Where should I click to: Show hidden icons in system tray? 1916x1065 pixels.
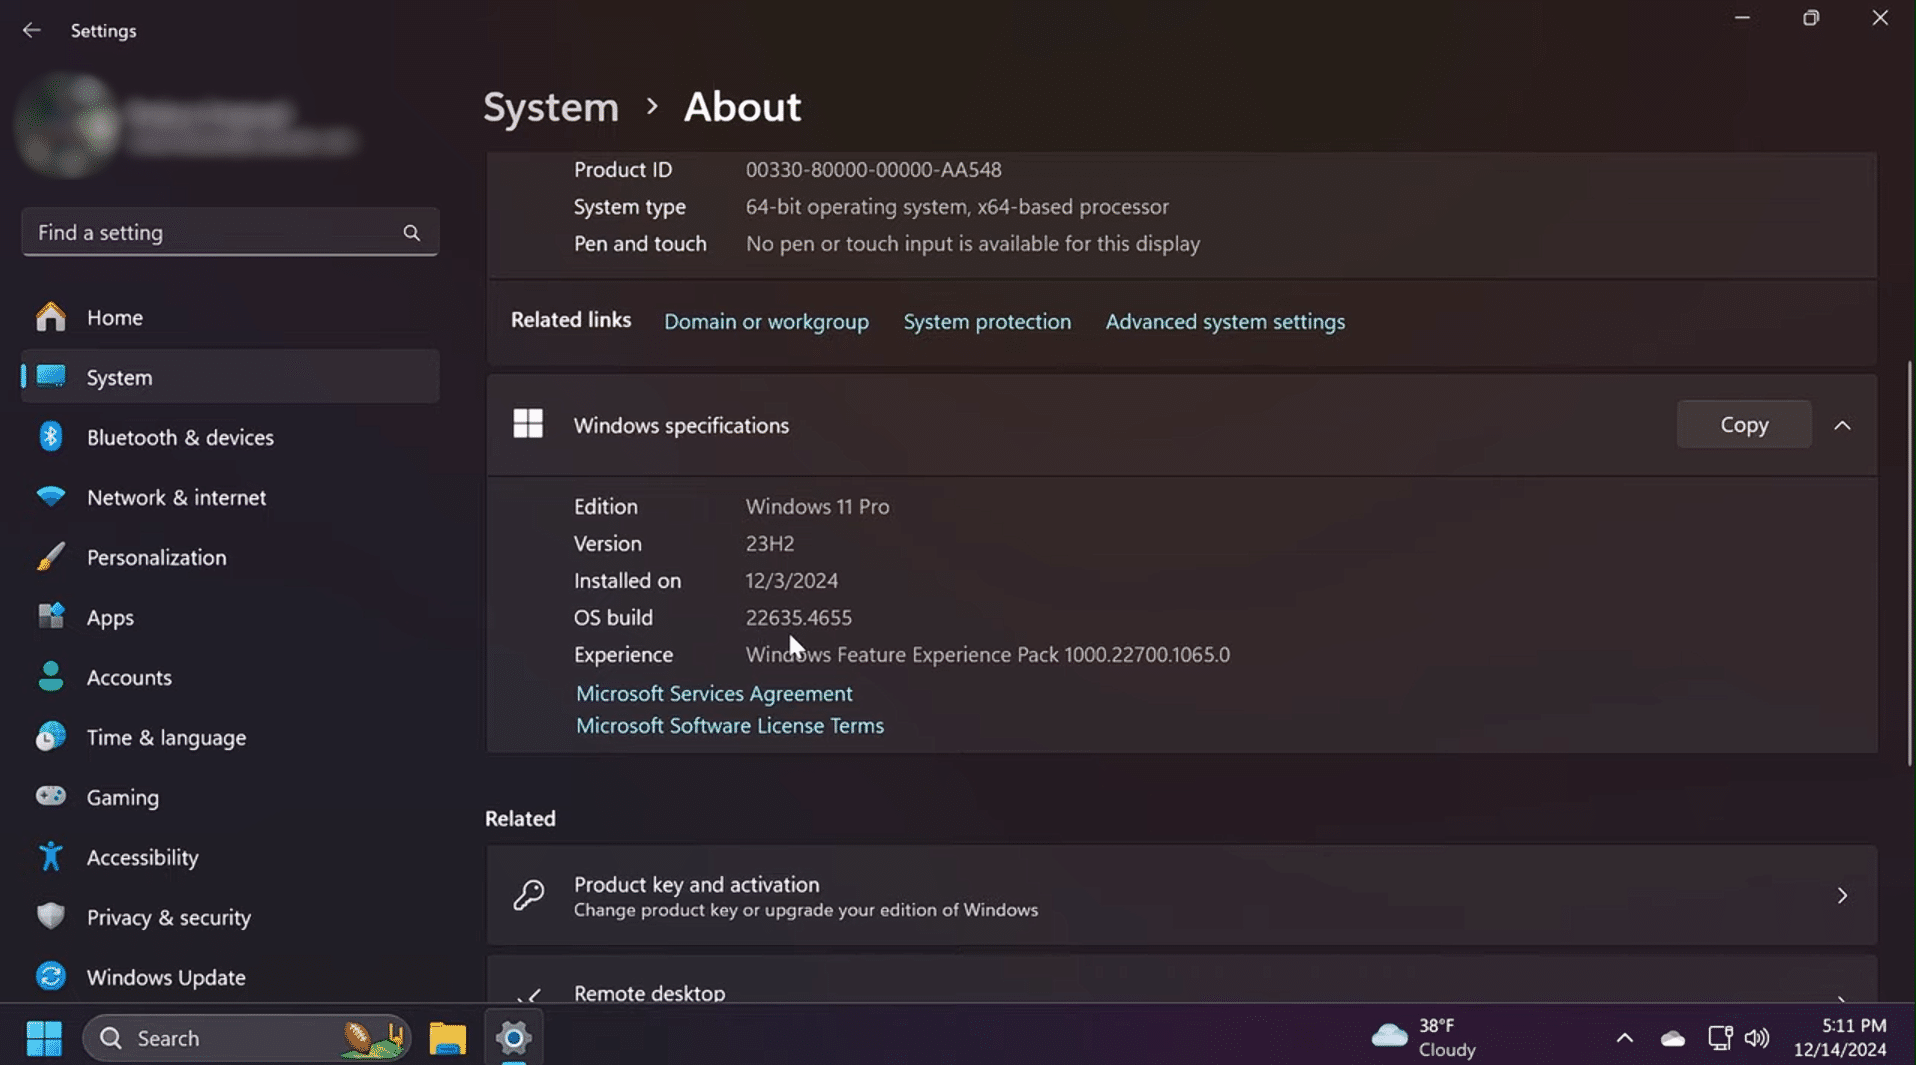(1624, 1038)
